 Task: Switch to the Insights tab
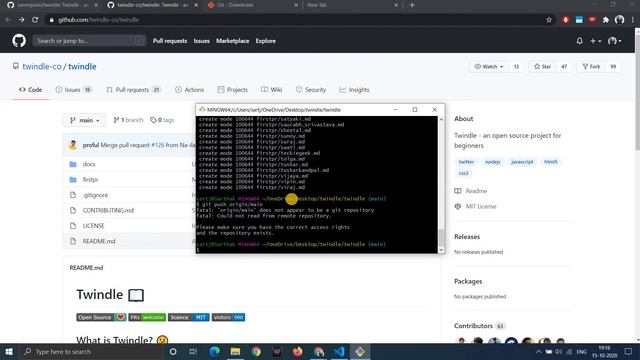(354, 90)
